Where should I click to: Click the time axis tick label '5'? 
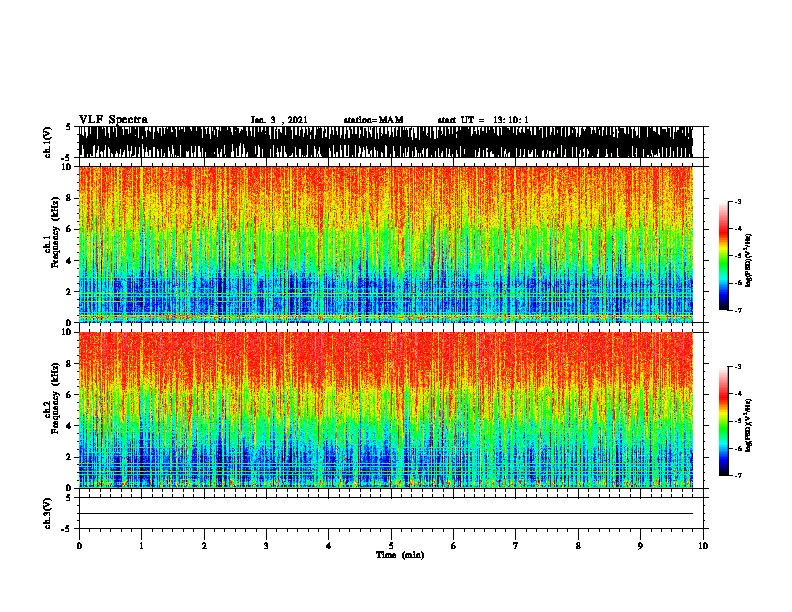coord(391,546)
